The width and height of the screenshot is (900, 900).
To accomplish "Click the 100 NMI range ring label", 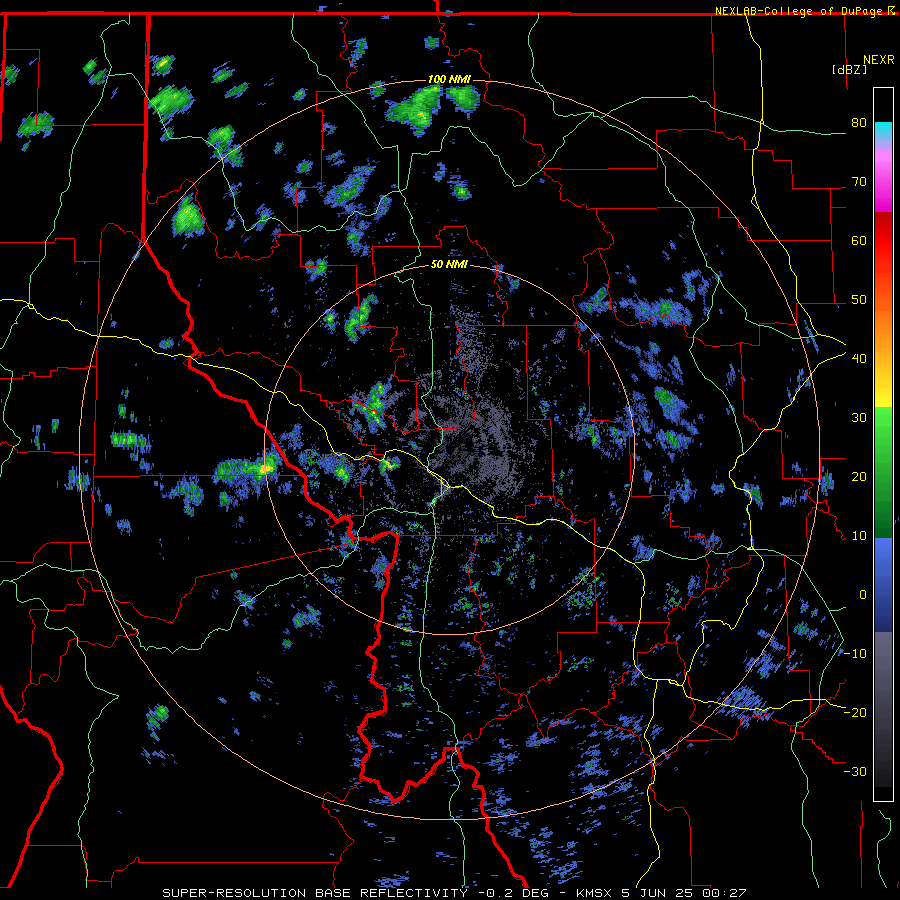I will click(449, 79).
